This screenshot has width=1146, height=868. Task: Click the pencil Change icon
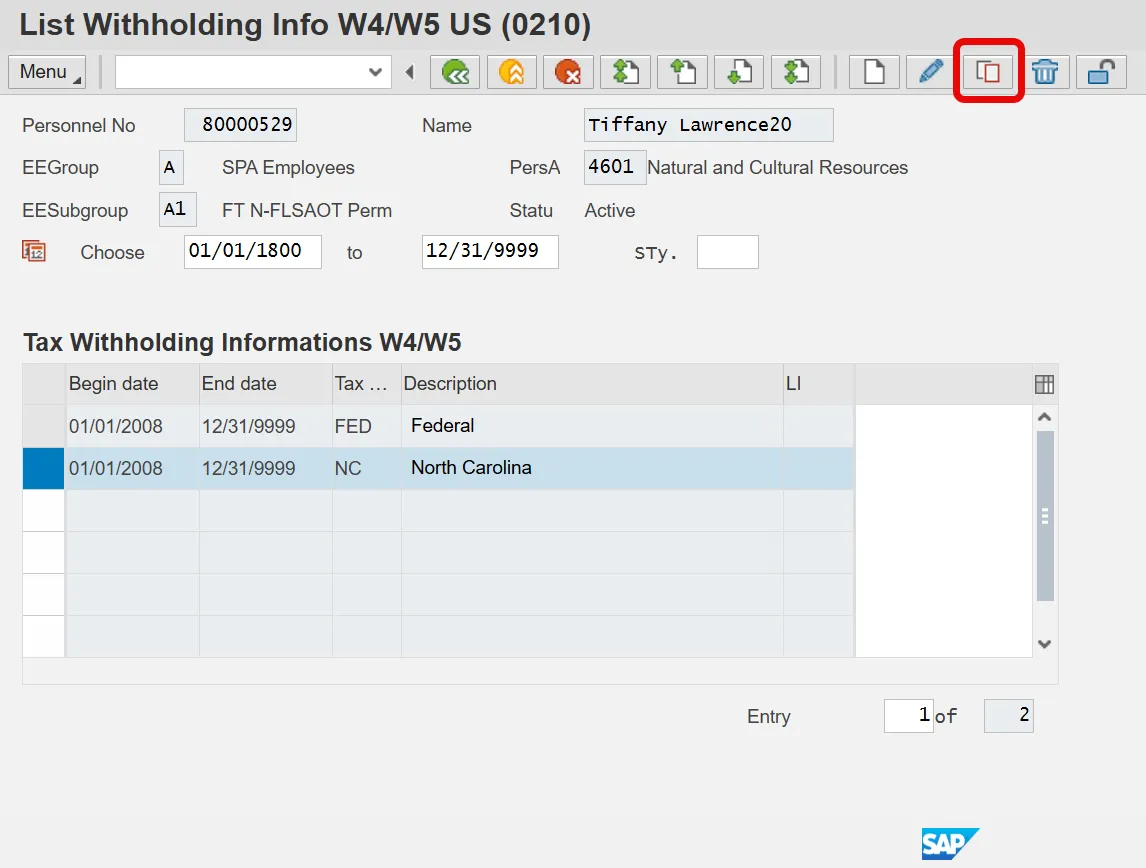931,72
